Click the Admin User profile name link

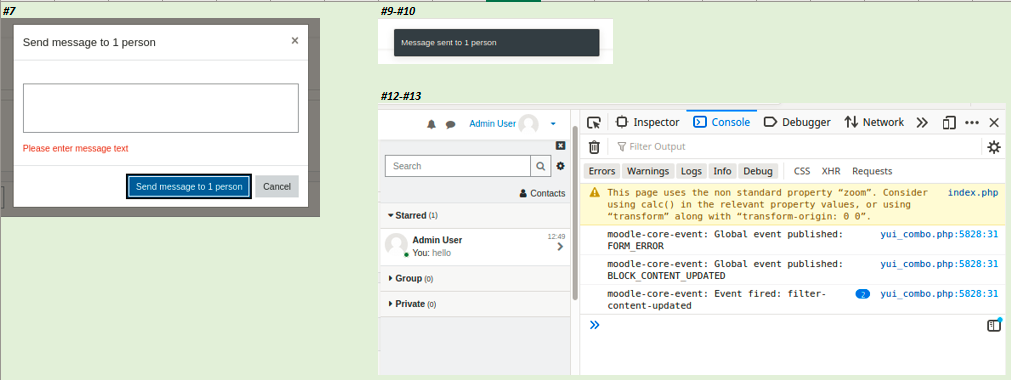point(493,124)
